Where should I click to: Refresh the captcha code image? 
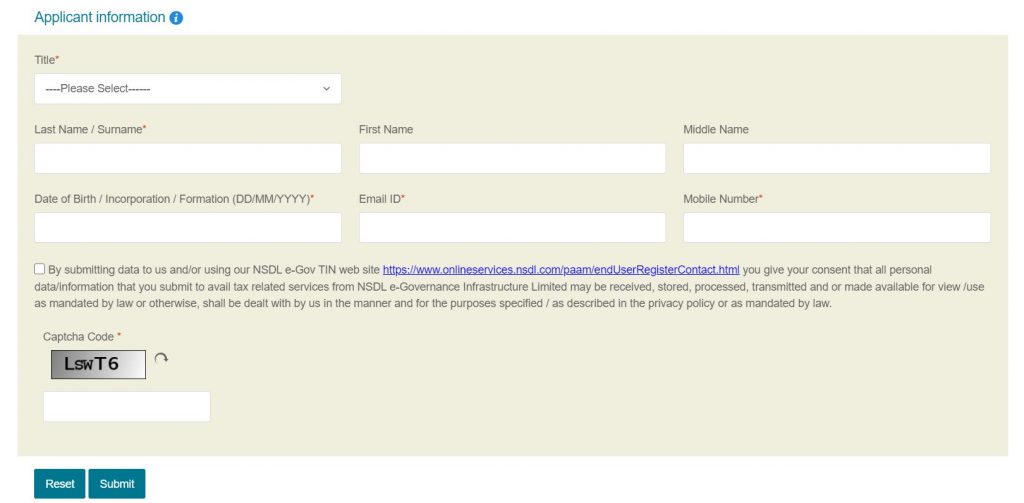[x=161, y=359]
